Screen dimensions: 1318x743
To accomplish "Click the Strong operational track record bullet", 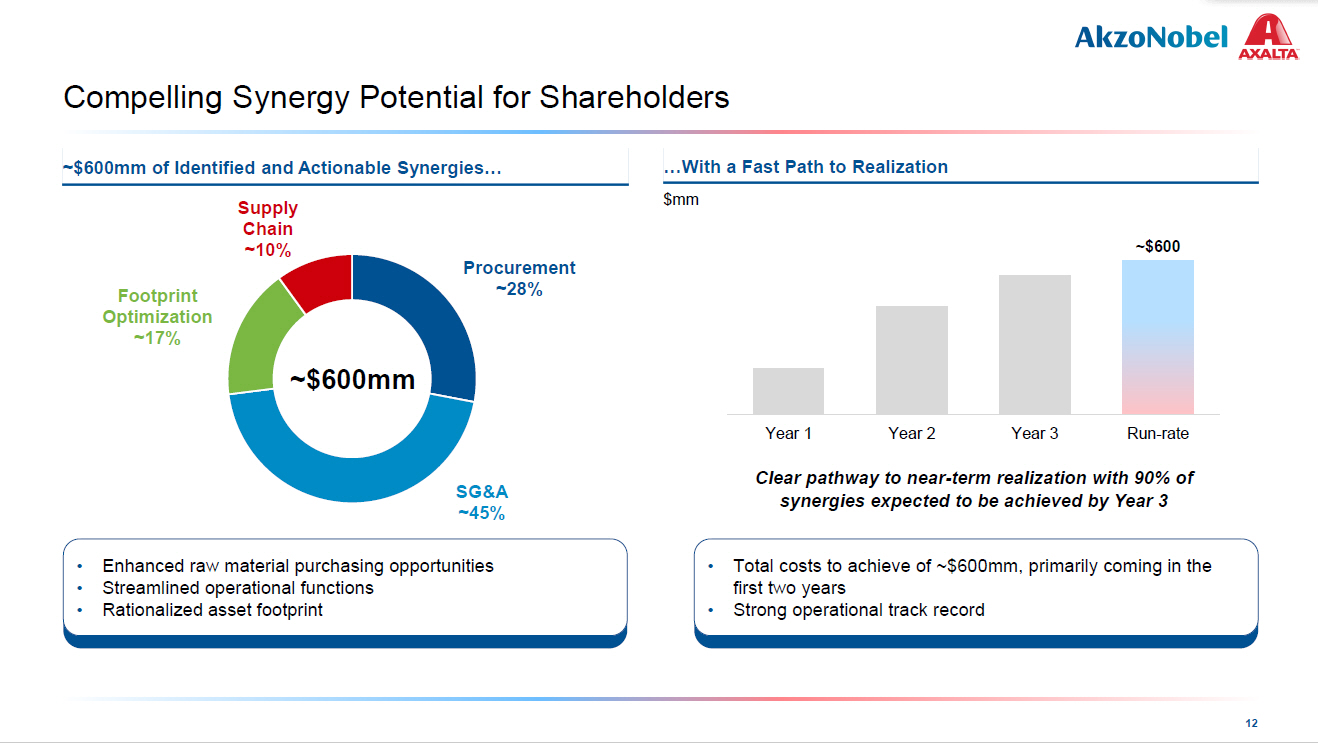I will tap(858, 610).
